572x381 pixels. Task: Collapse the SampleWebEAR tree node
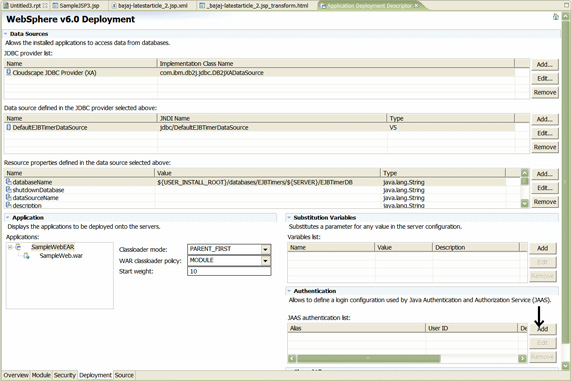[10, 247]
